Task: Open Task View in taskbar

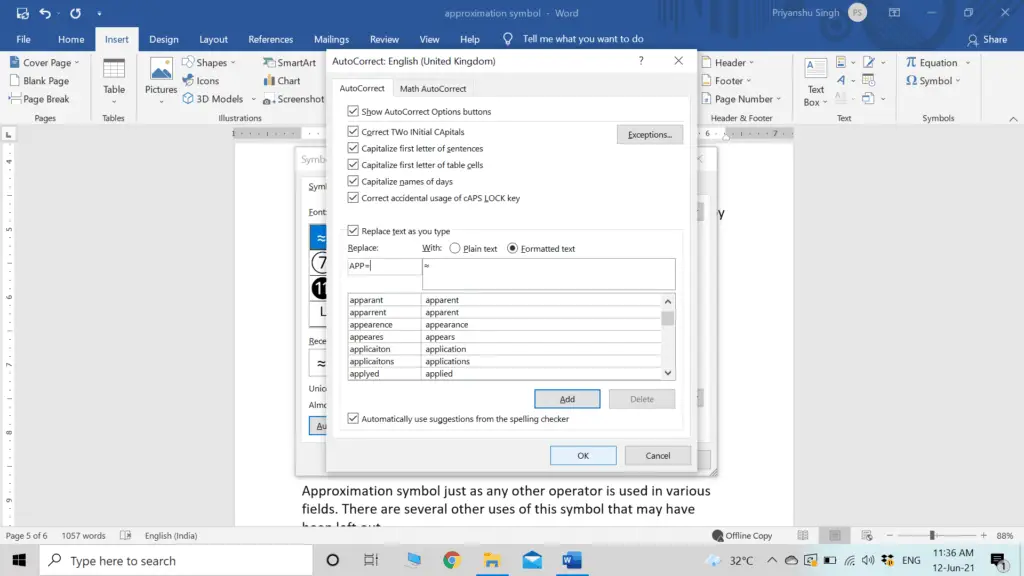Action: pos(371,560)
